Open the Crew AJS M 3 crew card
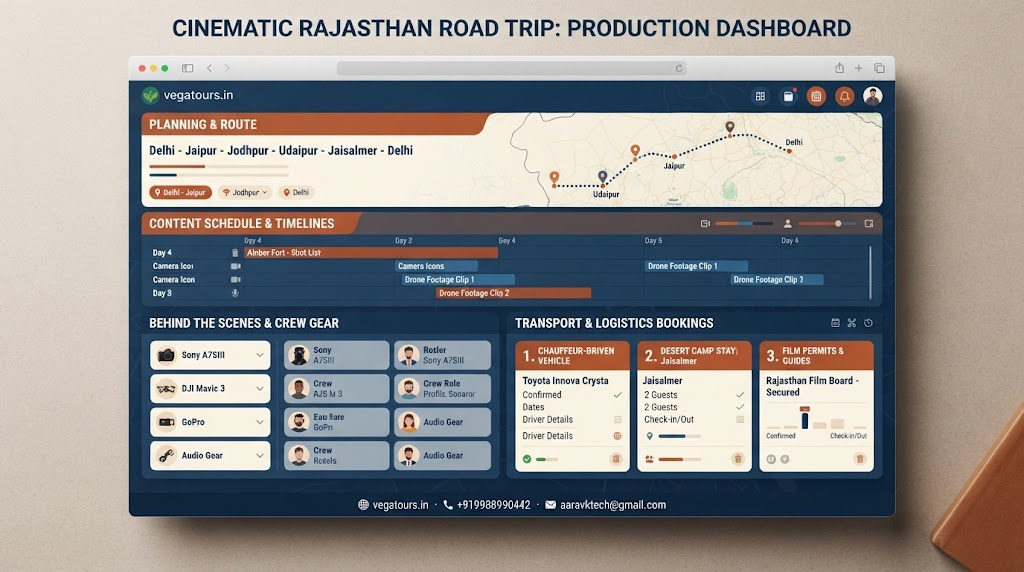This screenshot has height=572, width=1024. tap(336, 389)
